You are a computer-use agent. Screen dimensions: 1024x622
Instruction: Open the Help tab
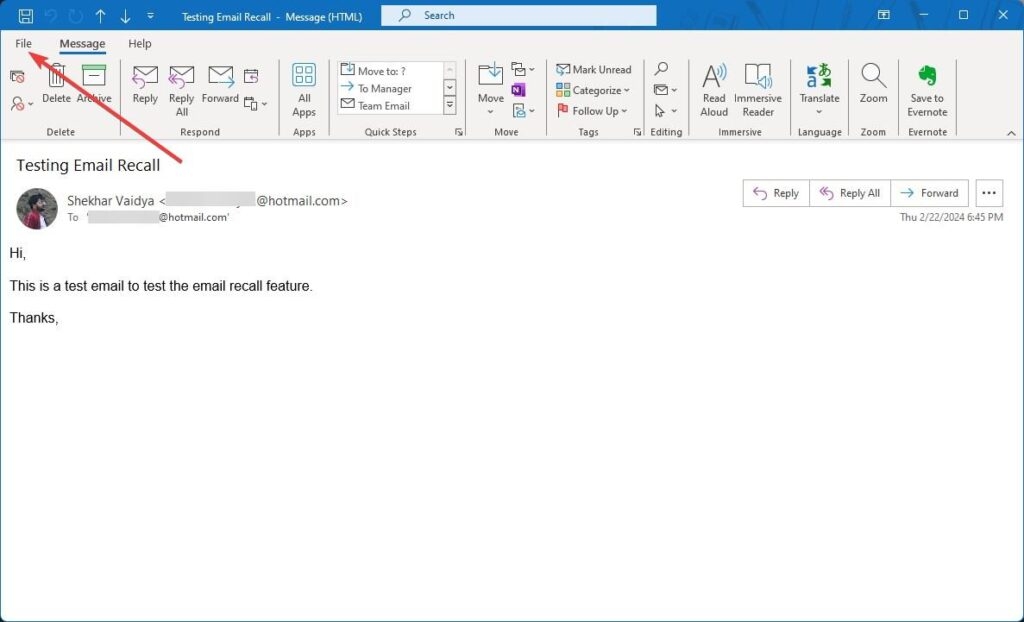coord(140,44)
